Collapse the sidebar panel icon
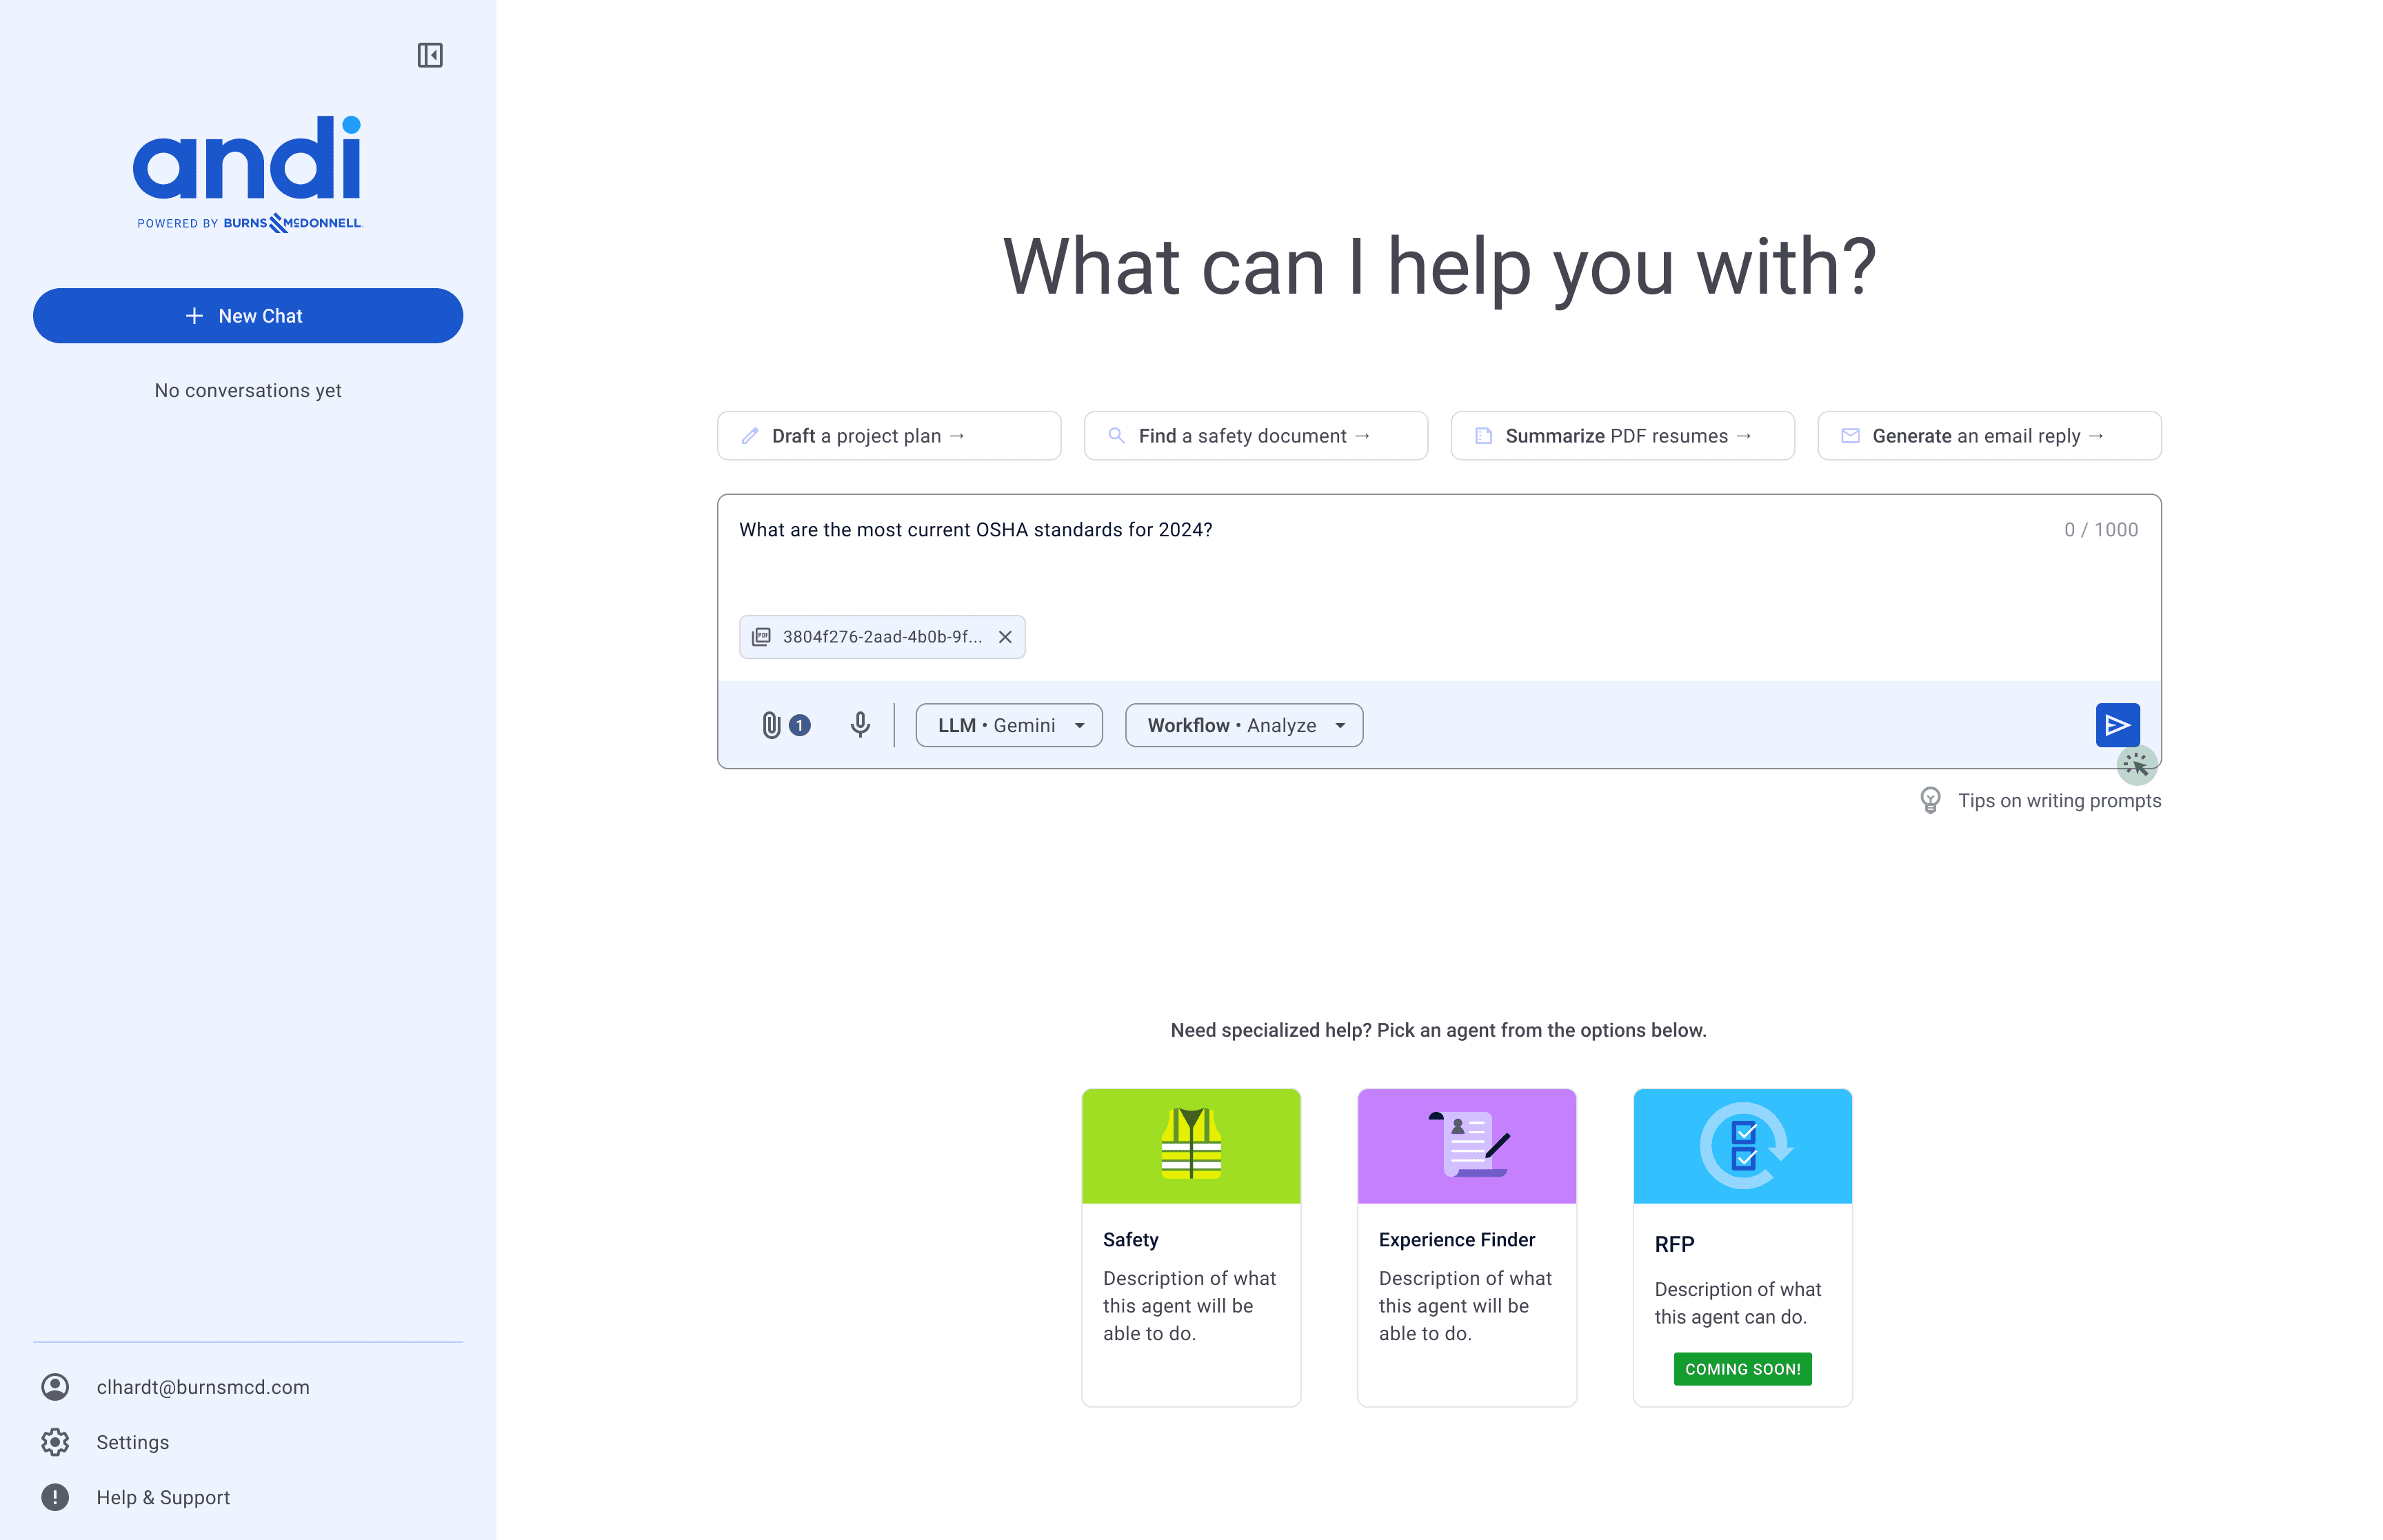 430,55
